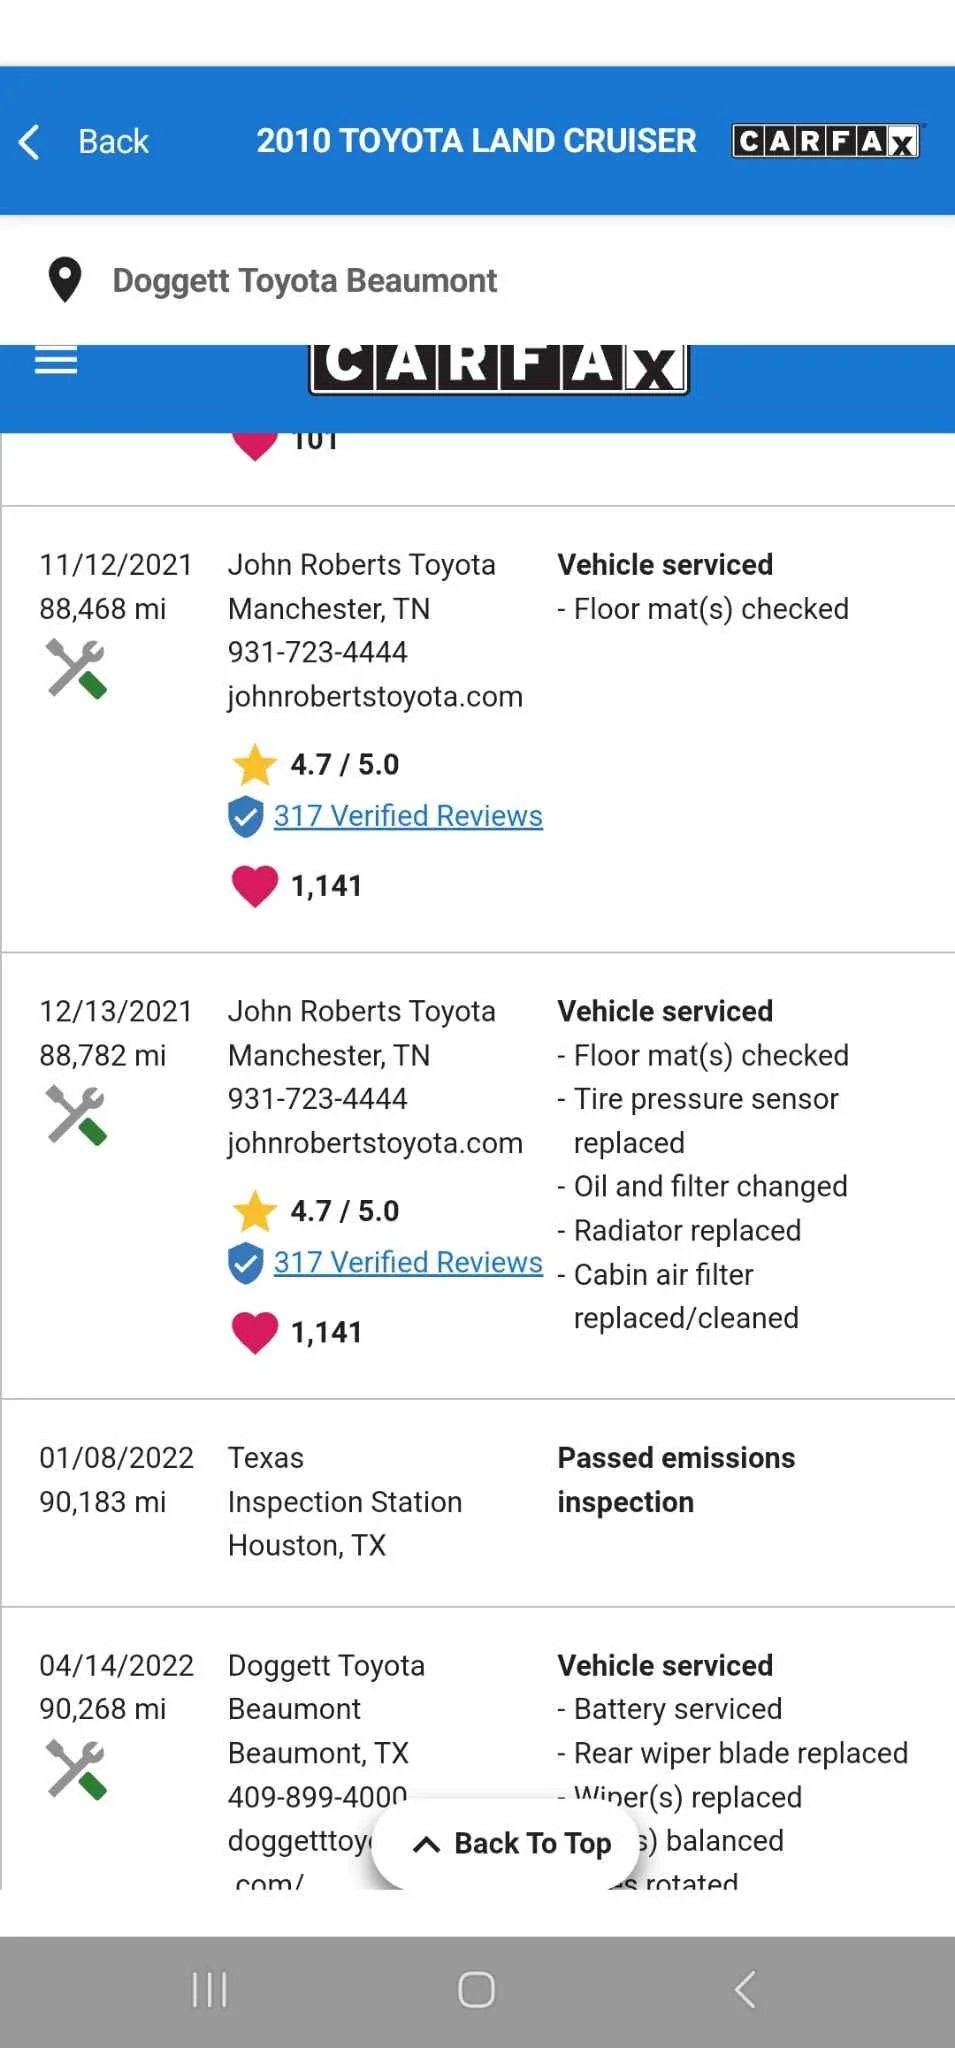Tap the service wrench icon for 12/13/2021
This screenshot has width=955, height=2048.
76,1115
